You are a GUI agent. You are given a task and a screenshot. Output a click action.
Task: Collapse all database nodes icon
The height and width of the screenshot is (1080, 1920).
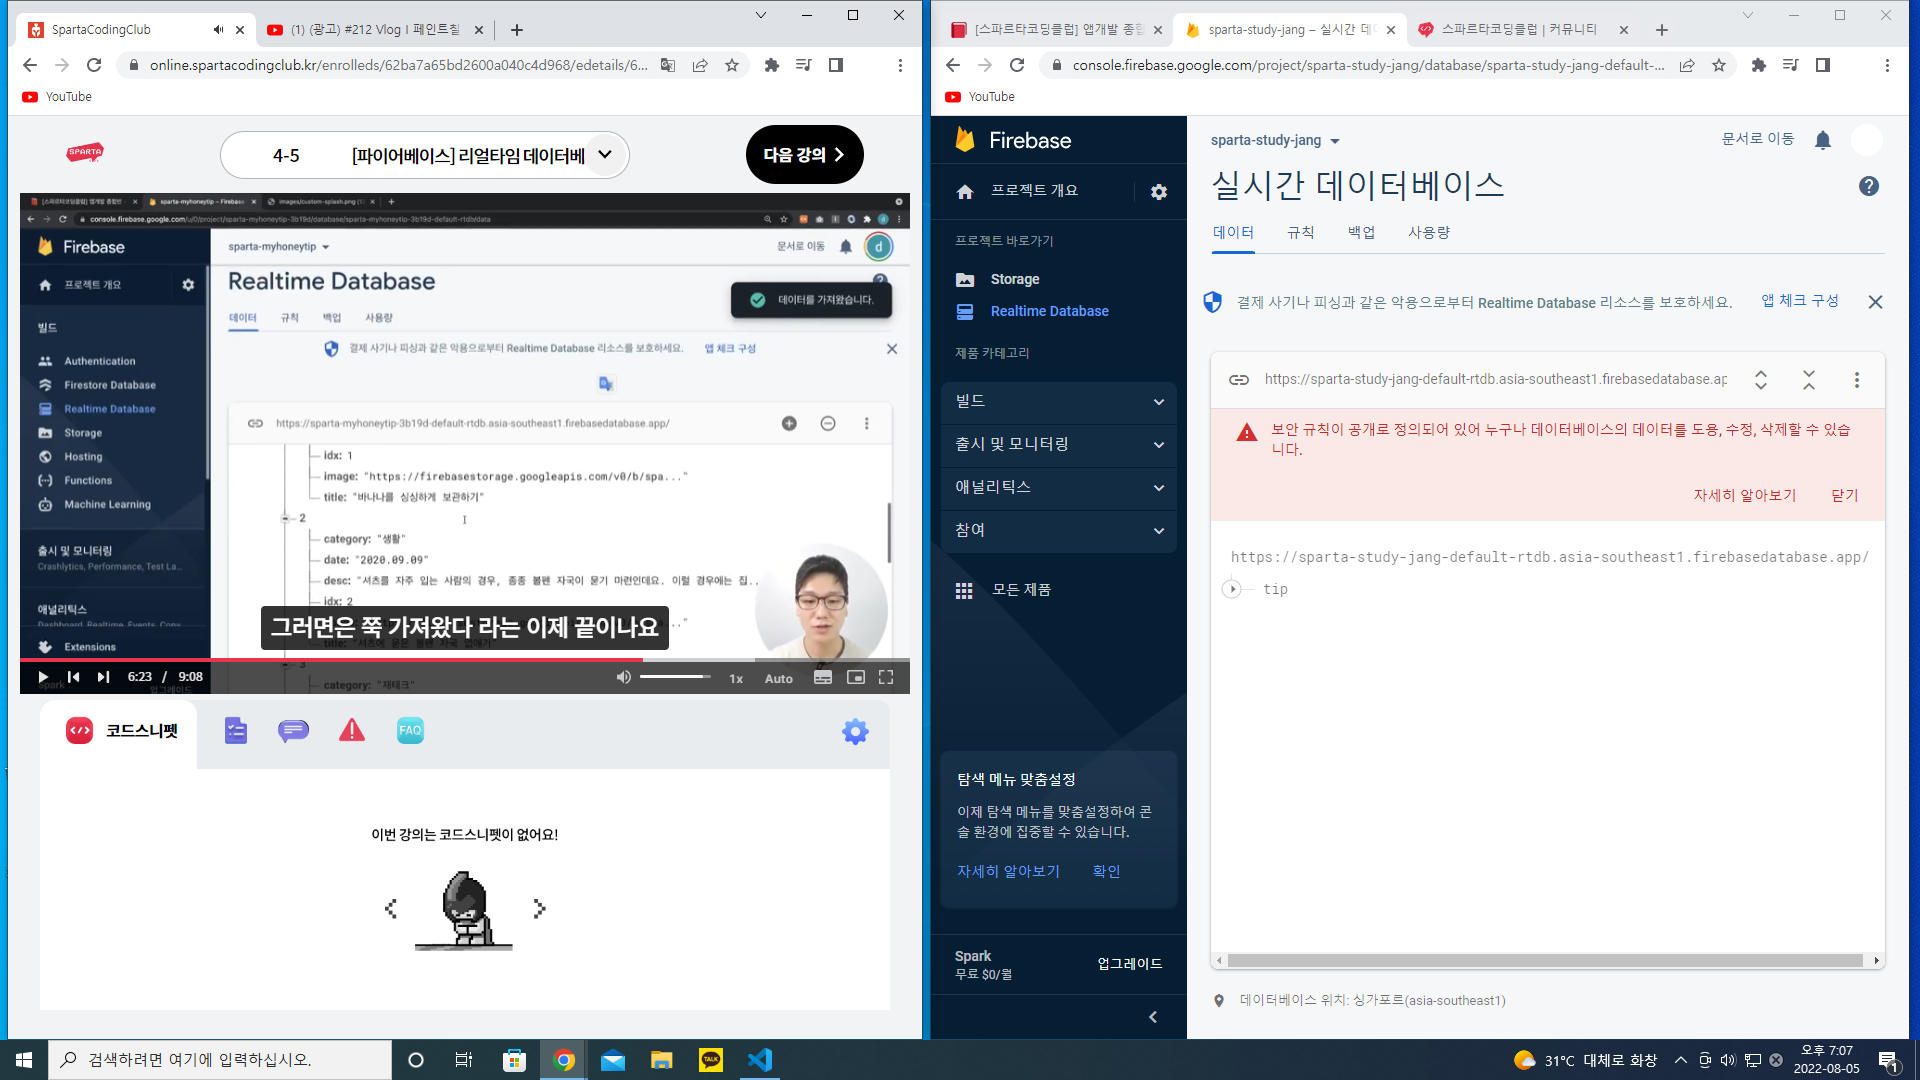(1809, 380)
